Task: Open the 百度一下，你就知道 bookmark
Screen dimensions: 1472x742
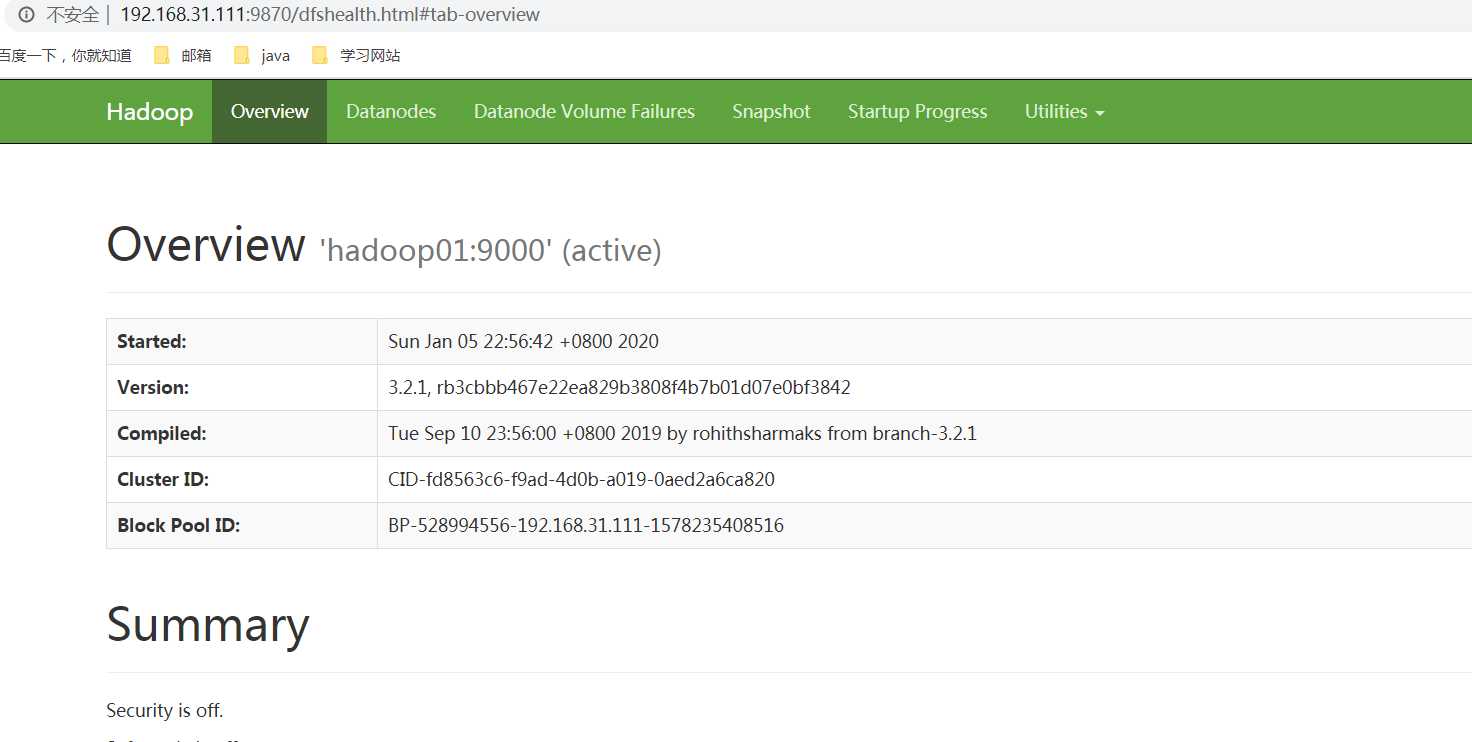Action: pyautogui.click(x=66, y=56)
